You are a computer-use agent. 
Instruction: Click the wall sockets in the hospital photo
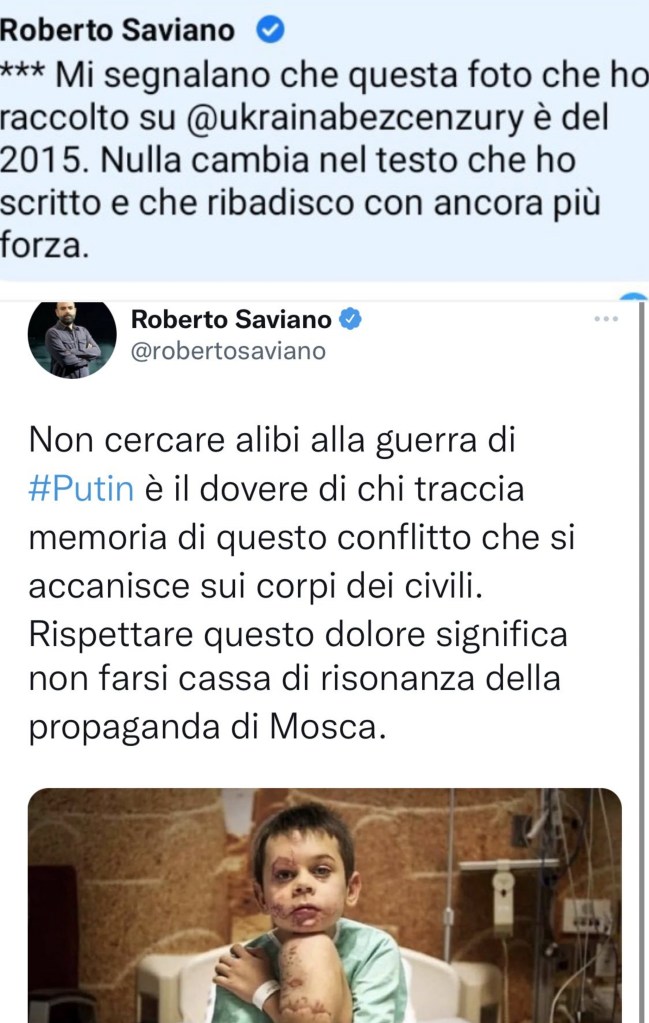(588, 917)
